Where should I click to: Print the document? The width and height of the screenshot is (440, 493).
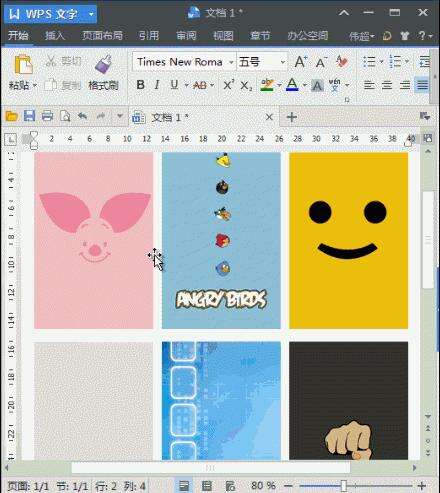[x=47, y=116]
